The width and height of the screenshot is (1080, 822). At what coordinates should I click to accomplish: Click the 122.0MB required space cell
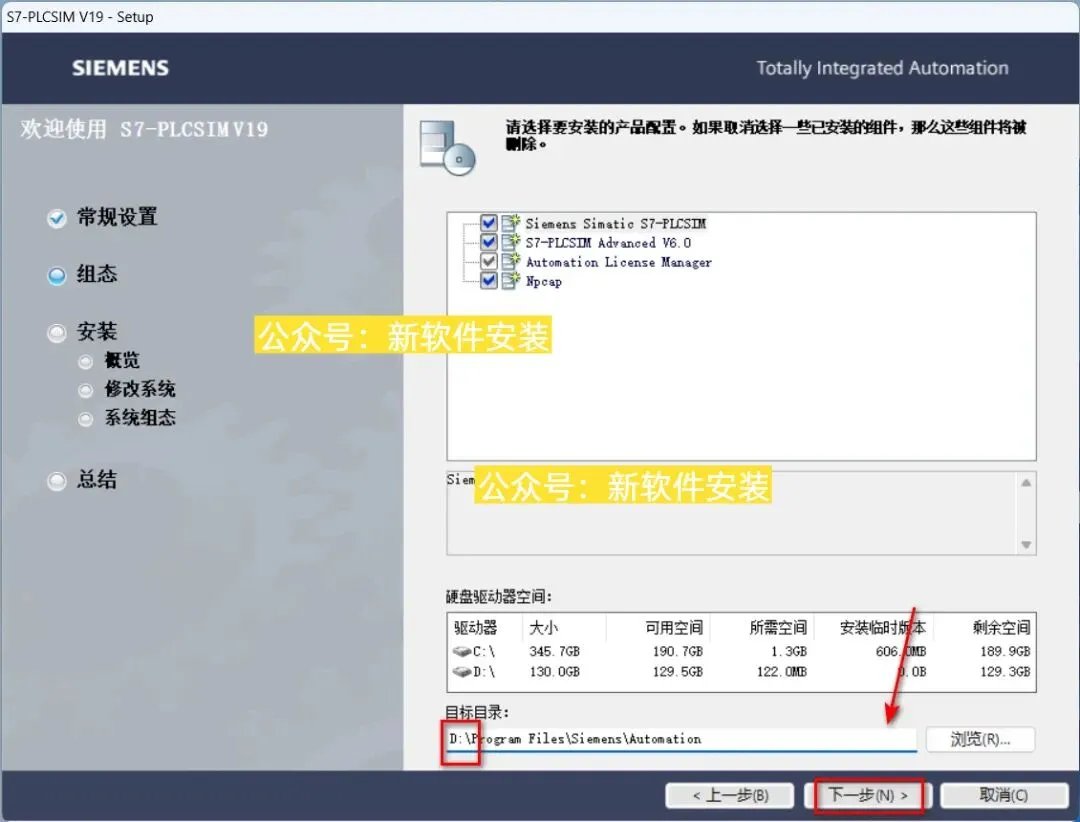(x=782, y=672)
